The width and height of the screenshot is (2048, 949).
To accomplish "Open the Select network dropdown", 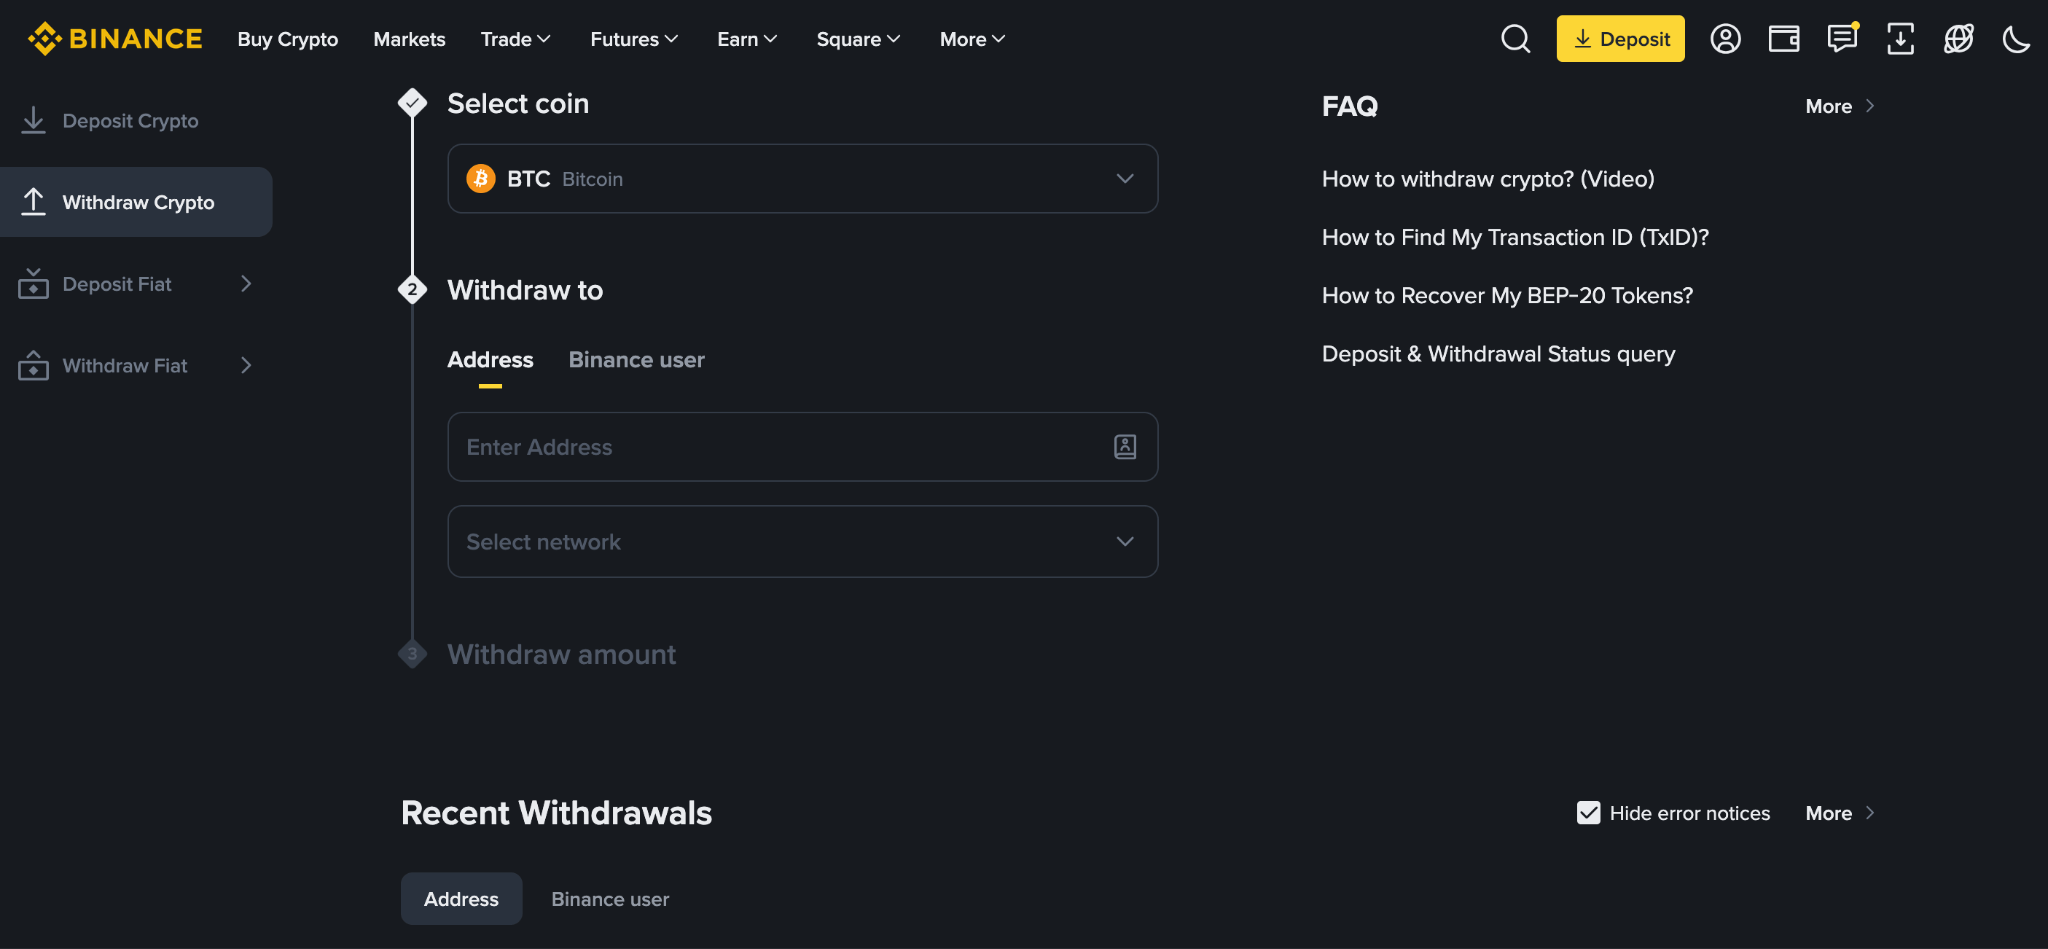I will tap(802, 541).
